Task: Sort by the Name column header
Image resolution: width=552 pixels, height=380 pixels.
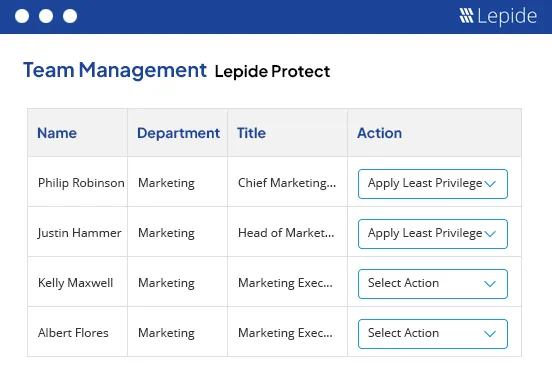Action: tap(57, 133)
